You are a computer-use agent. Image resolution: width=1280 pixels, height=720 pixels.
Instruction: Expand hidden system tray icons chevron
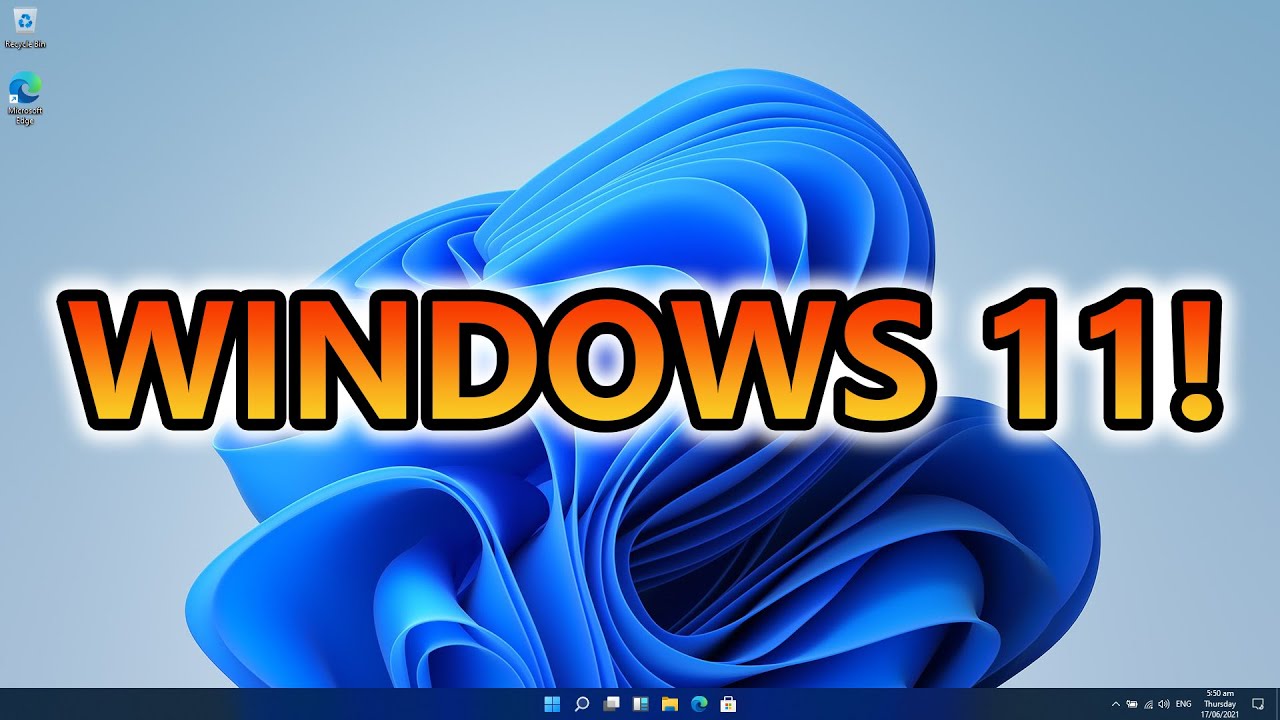pos(1116,704)
